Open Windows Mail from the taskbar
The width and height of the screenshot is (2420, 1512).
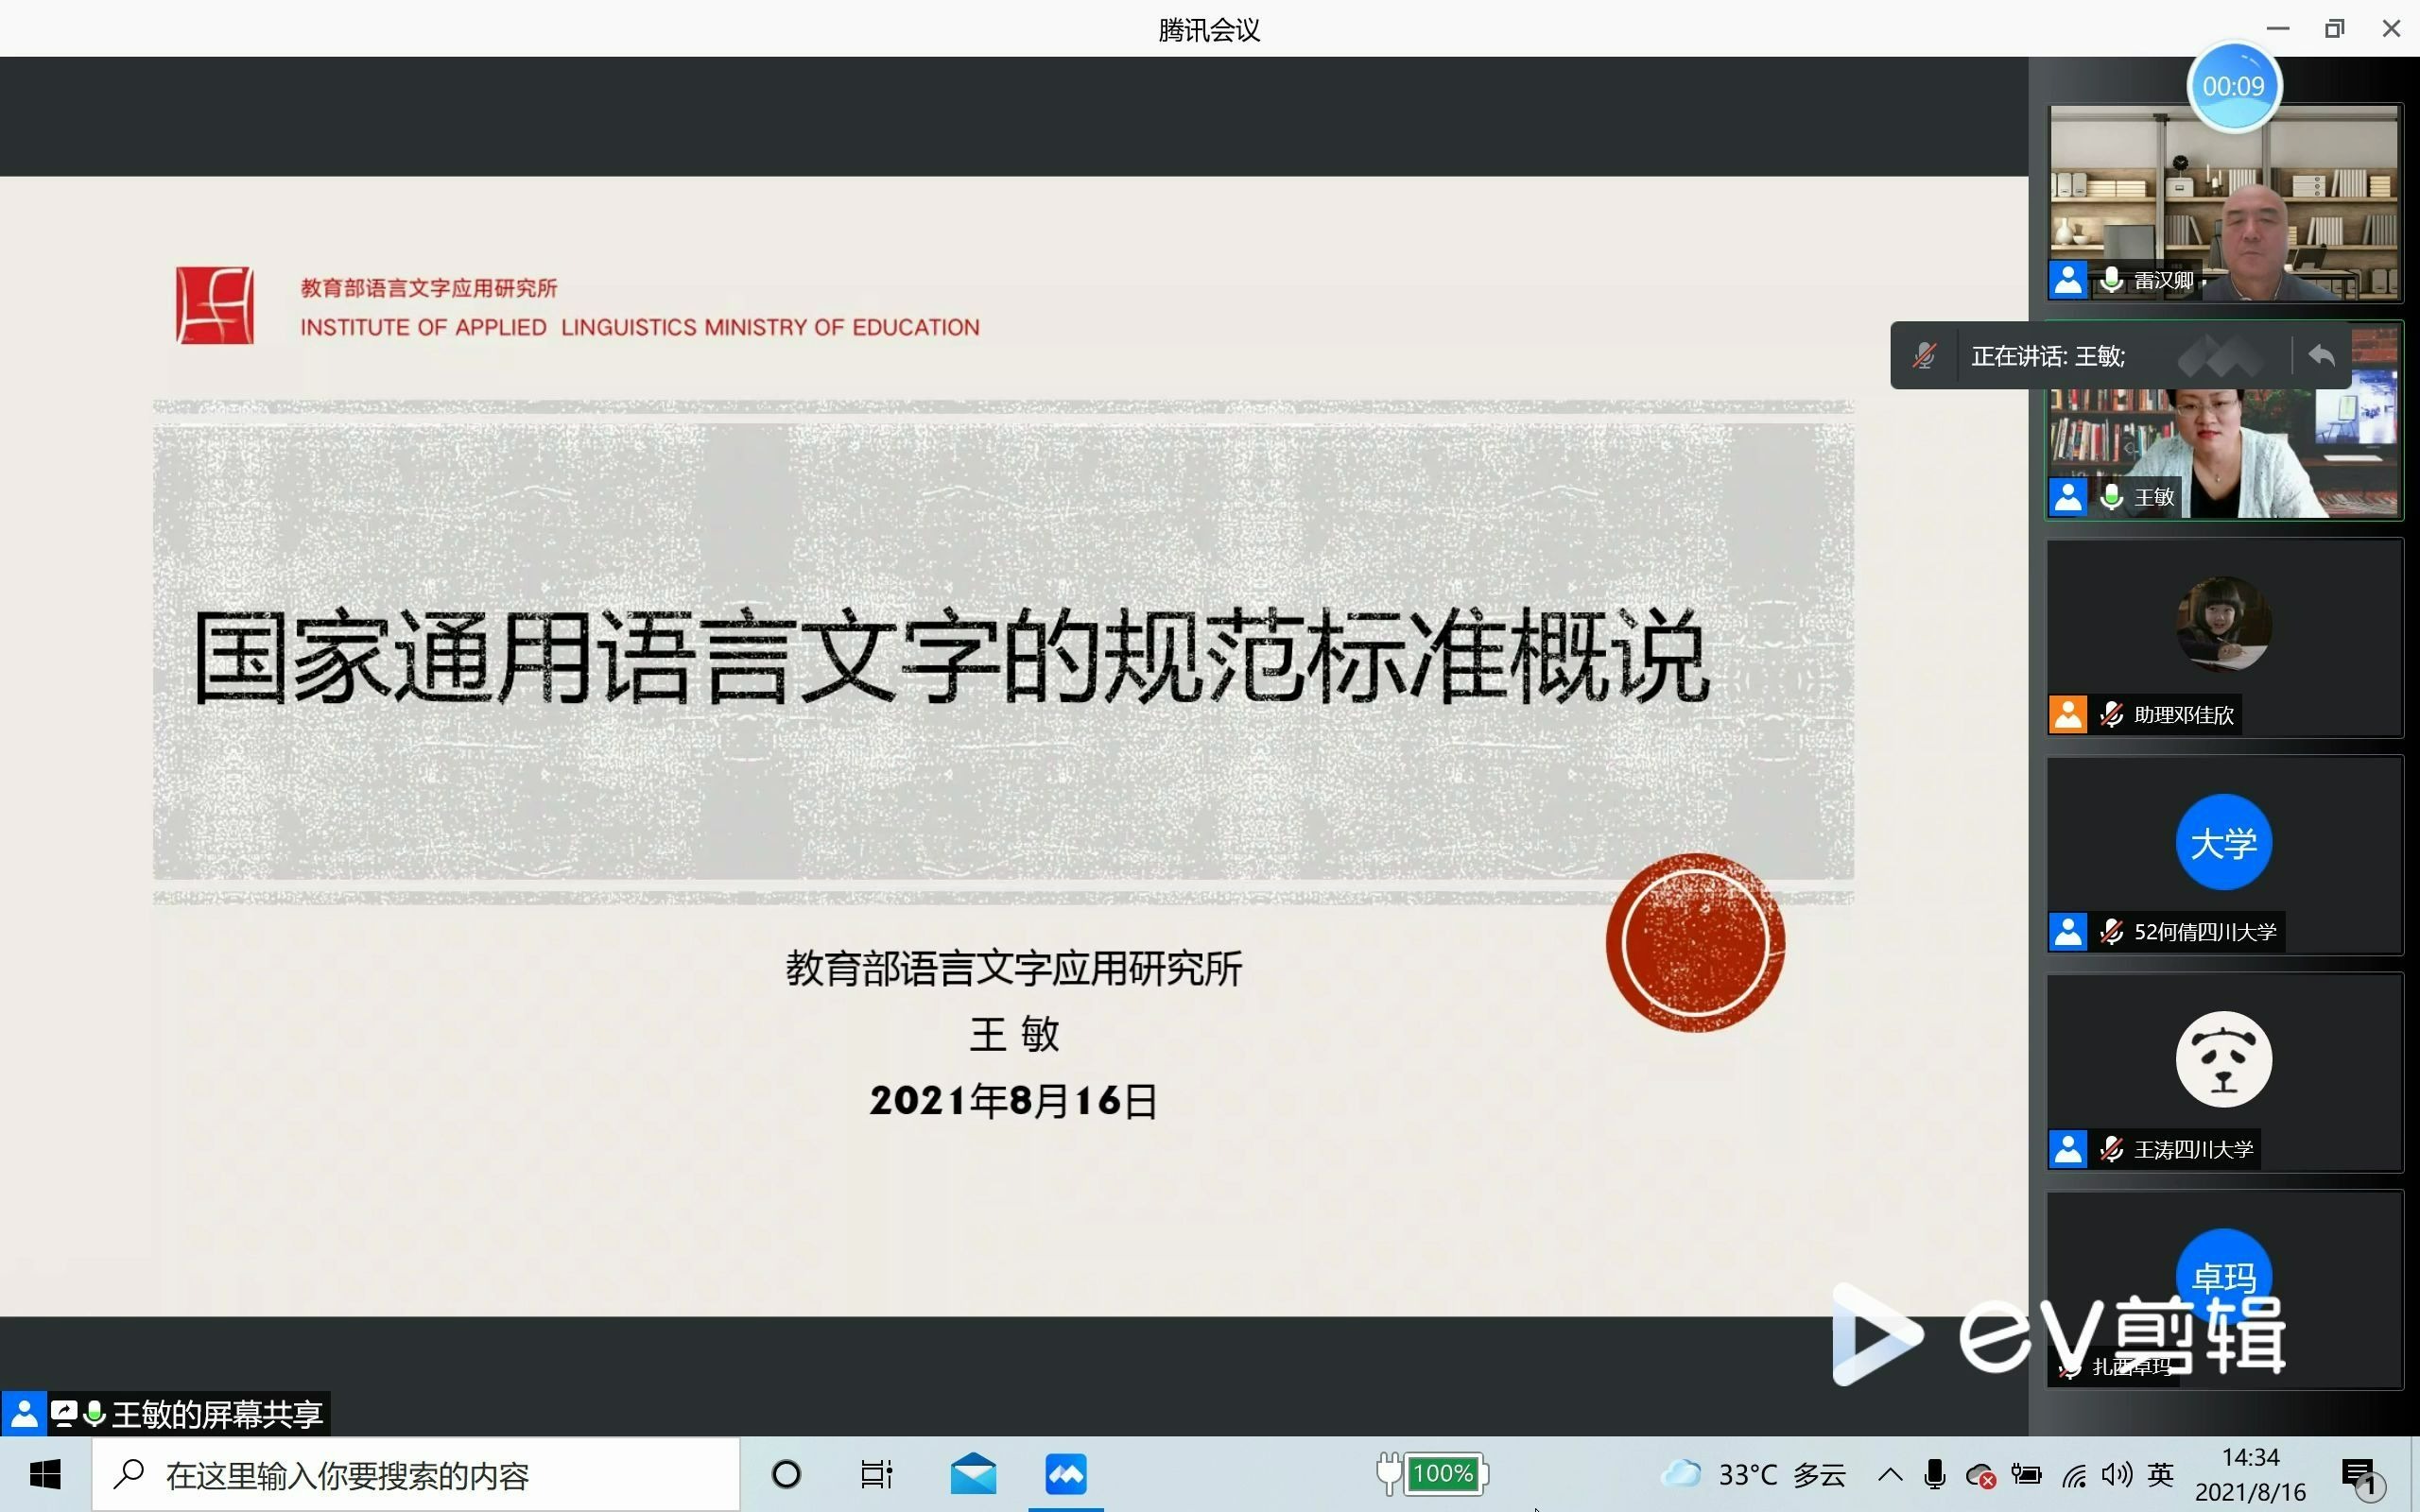point(973,1473)
